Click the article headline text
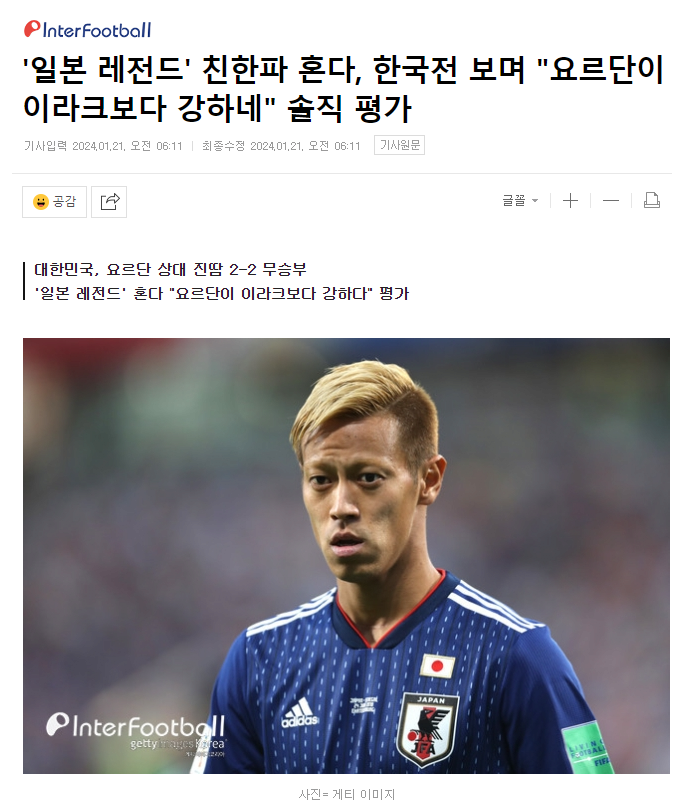The width and height of the screenshot is (685, 807). coord(343,88)
